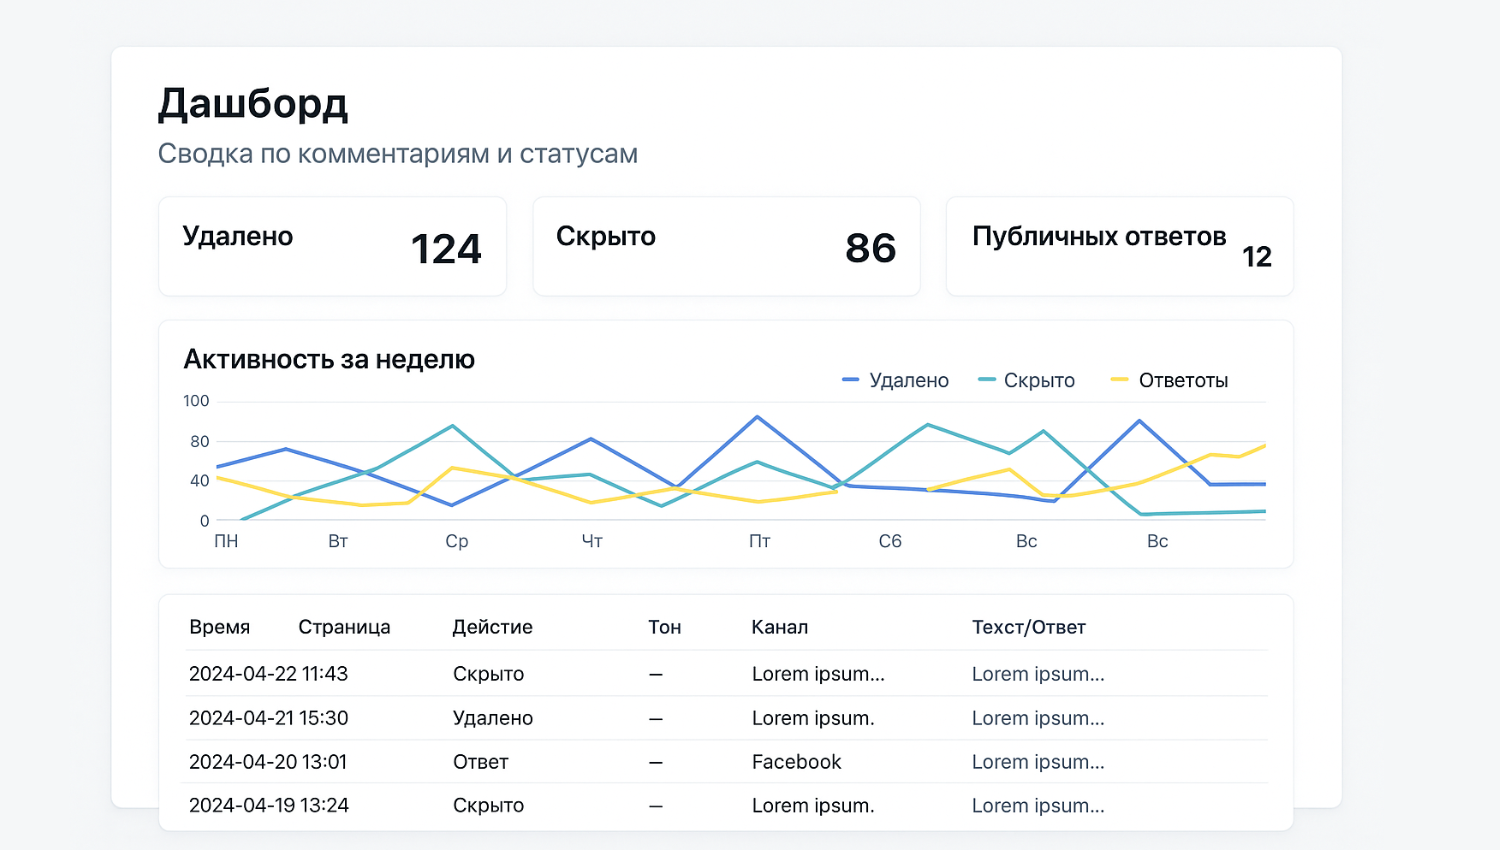The height and width of the screenshot is (850, 1500).
Task: Sort by the "Канал" column header
Action: 779,627
